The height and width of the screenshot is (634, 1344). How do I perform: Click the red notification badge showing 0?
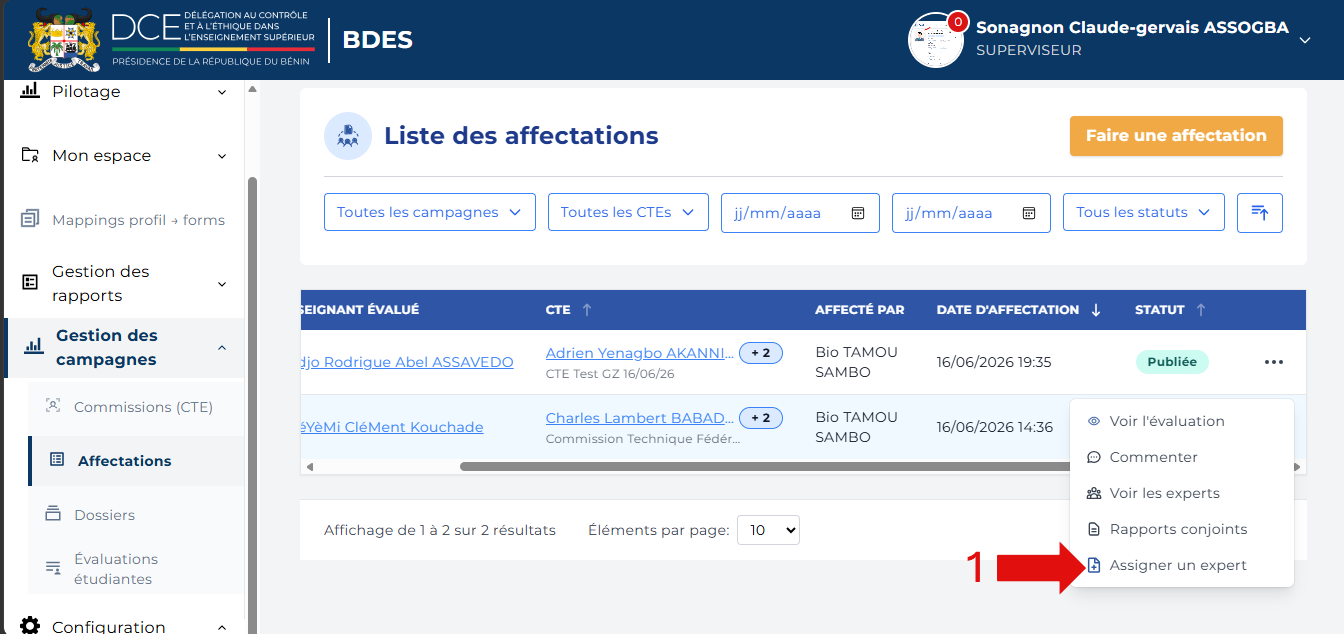click(x=958, y=21)
